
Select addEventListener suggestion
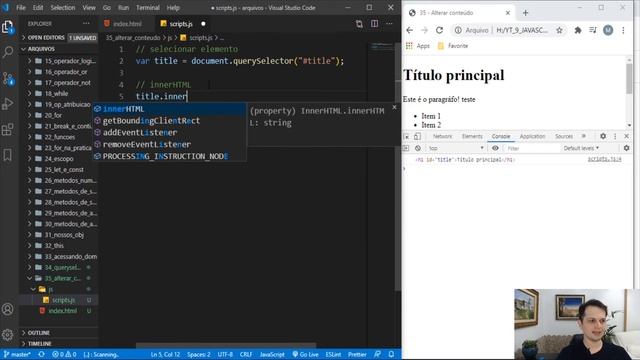169,133
